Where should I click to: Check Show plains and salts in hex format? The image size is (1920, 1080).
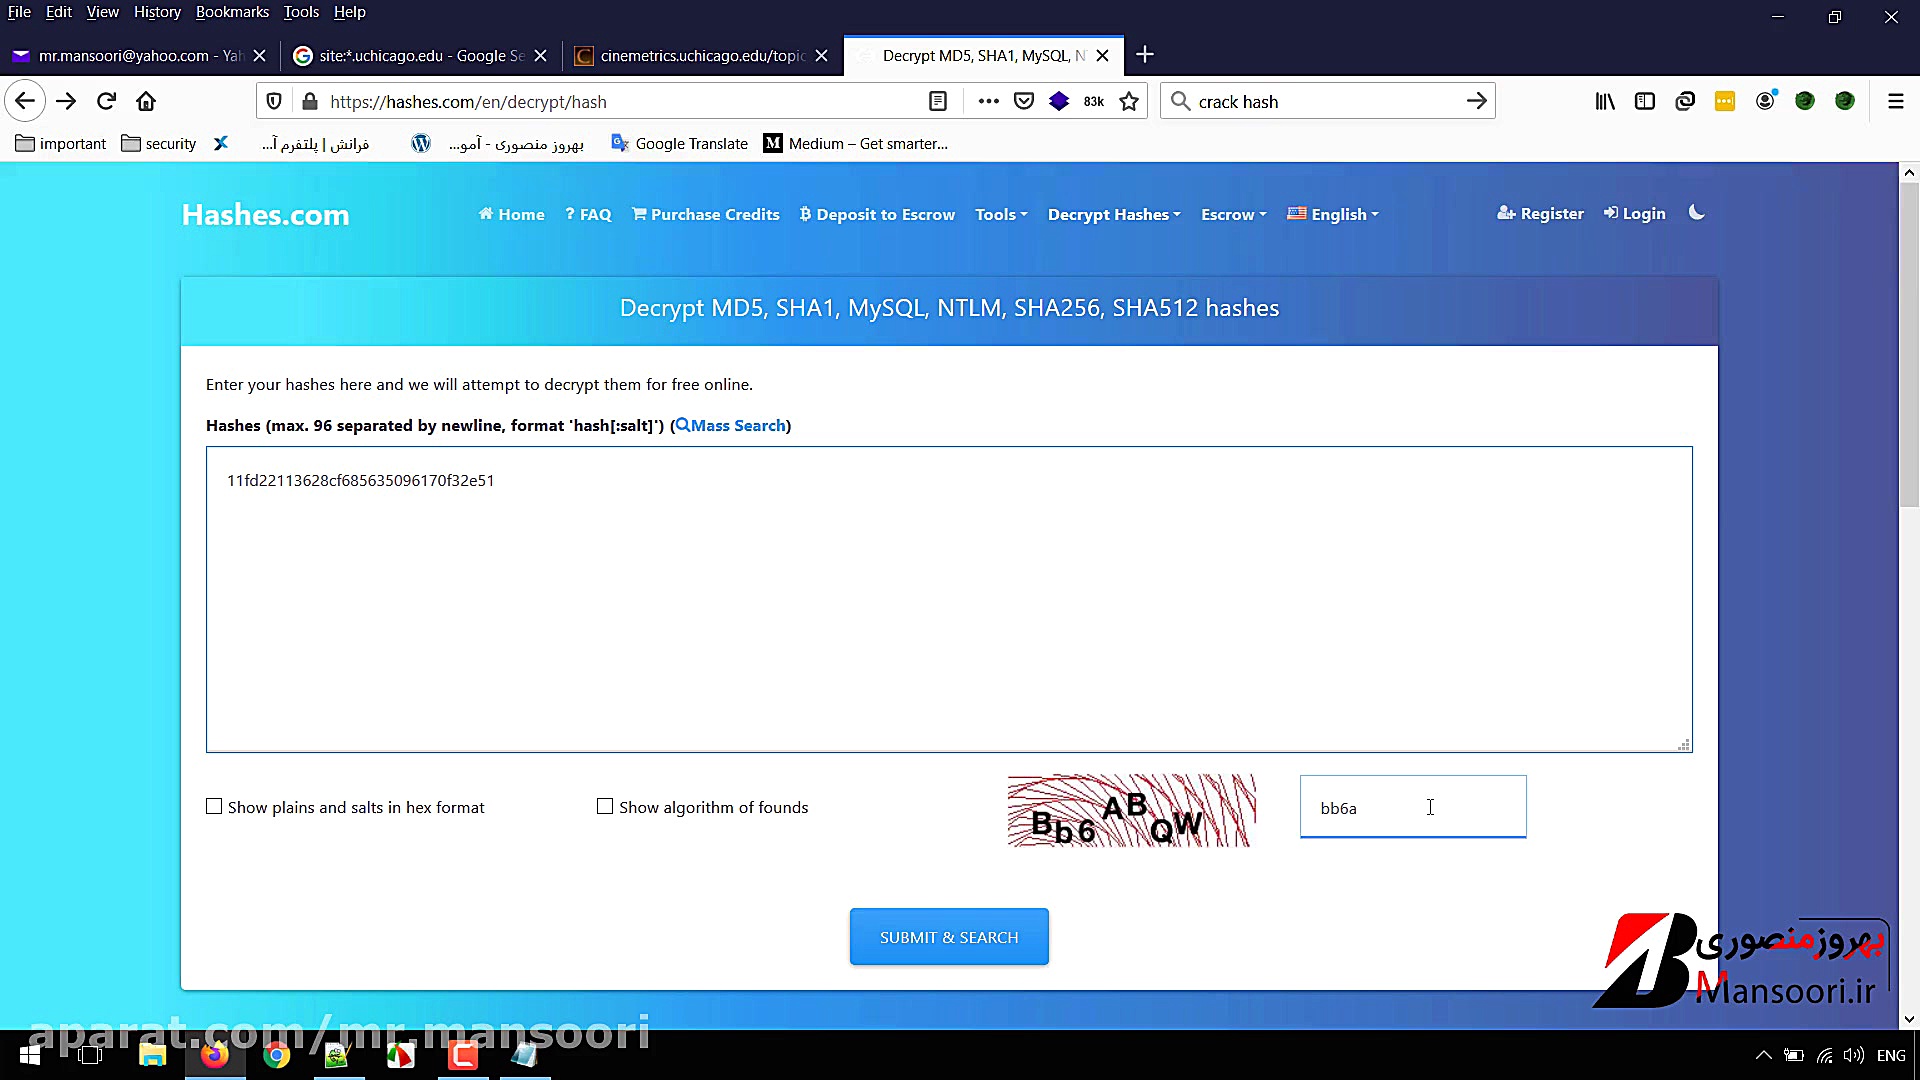[214, 806]
